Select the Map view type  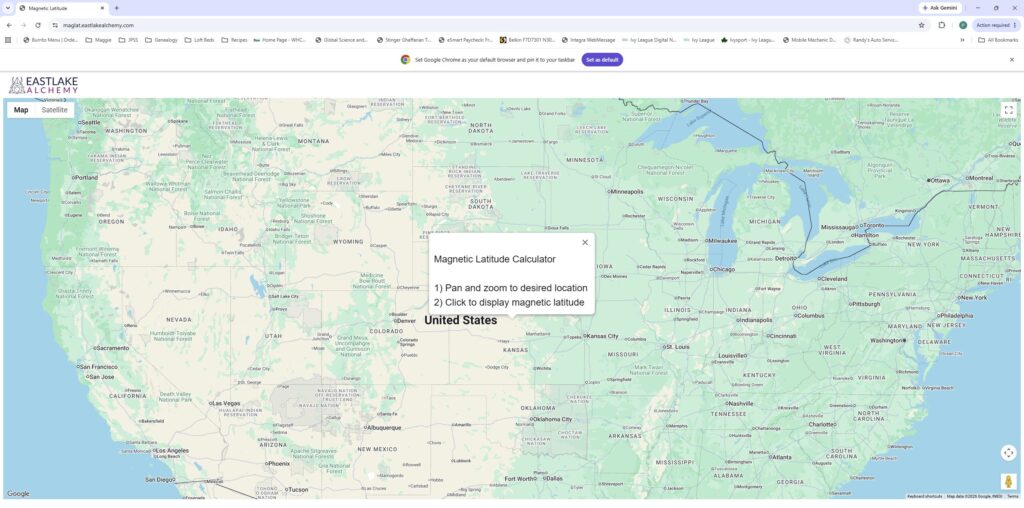(21, 110)
